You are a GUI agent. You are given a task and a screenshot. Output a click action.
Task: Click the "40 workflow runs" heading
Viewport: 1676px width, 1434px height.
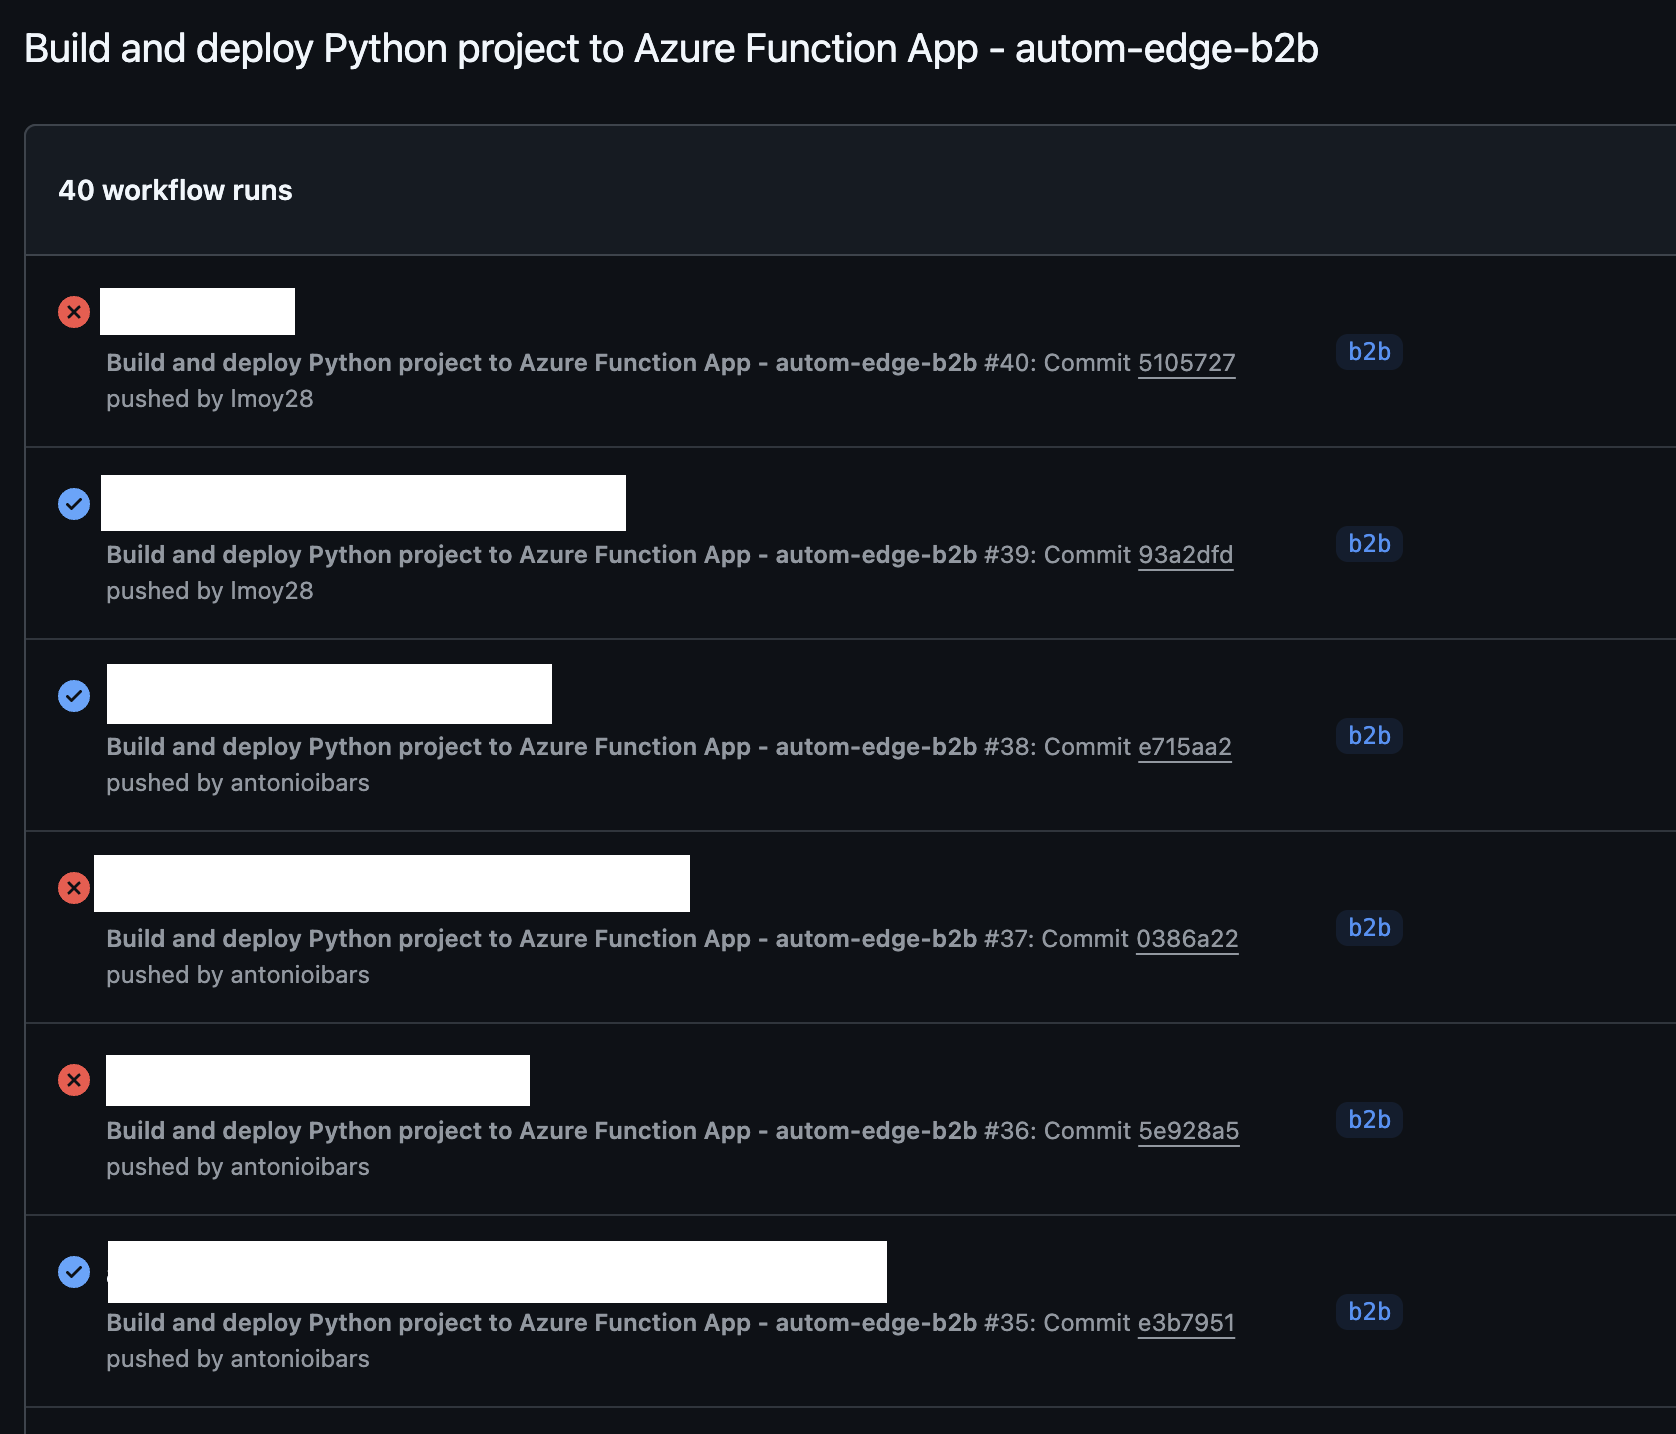coord(175,191)
